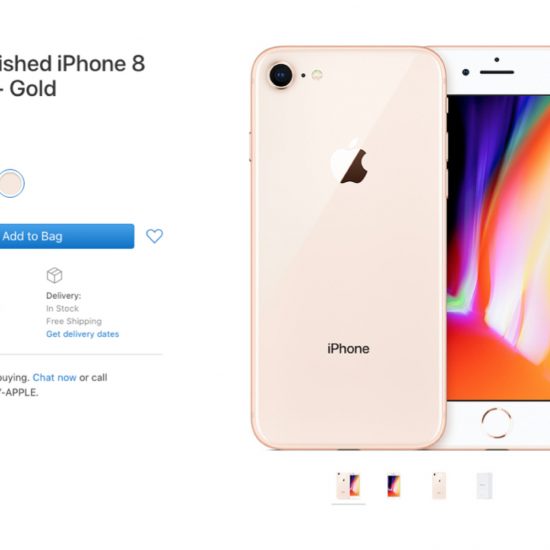
Task: Add the iPhone 8 to Bag
Action: click(67, 236)
